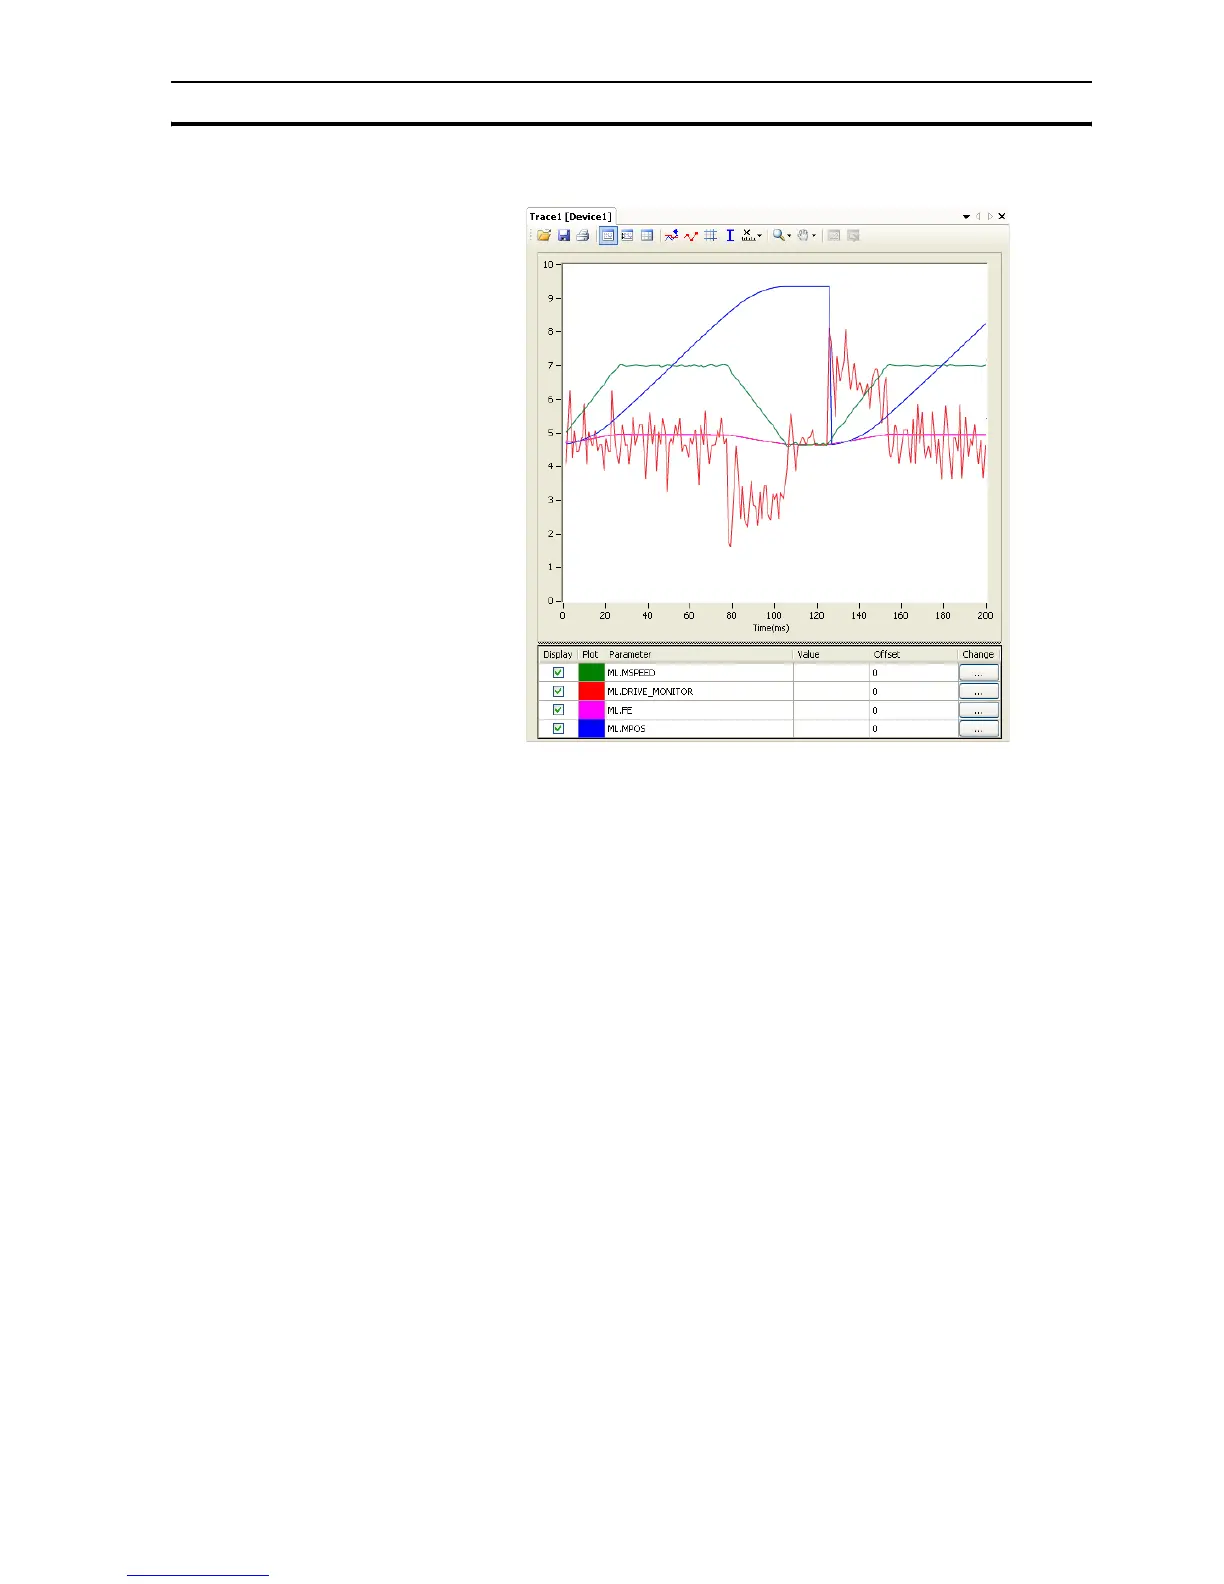The height and width of the screenshot is (1584, 1224).
Task: Click Change button for ML.MSPEED
Action: 978,673
